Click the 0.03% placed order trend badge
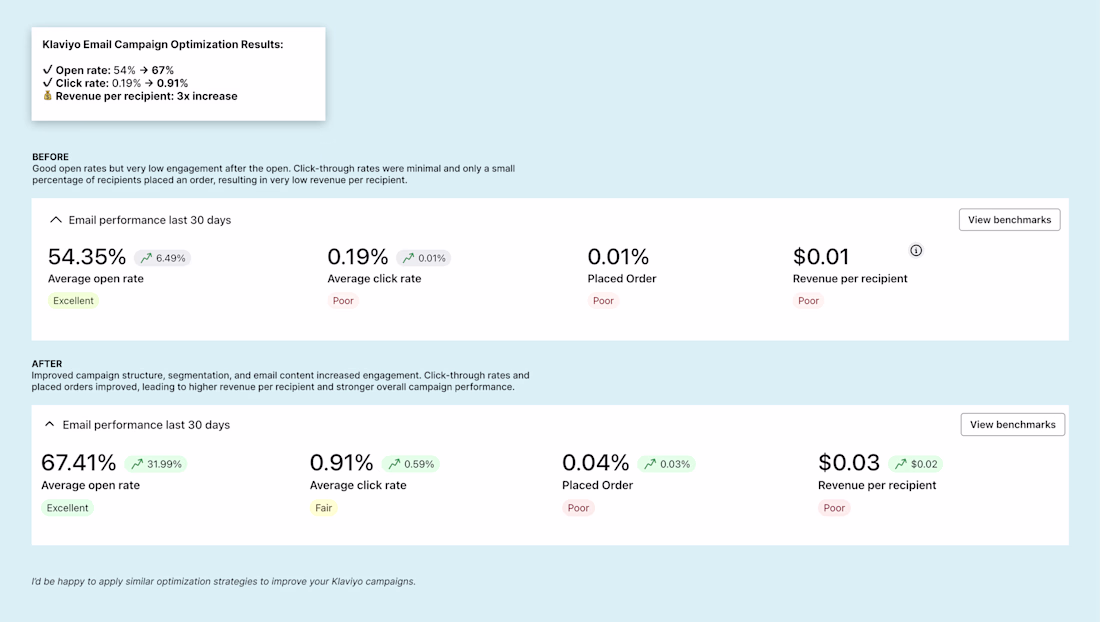Viewport: 1100px width, 622px height. coord(666,464)
